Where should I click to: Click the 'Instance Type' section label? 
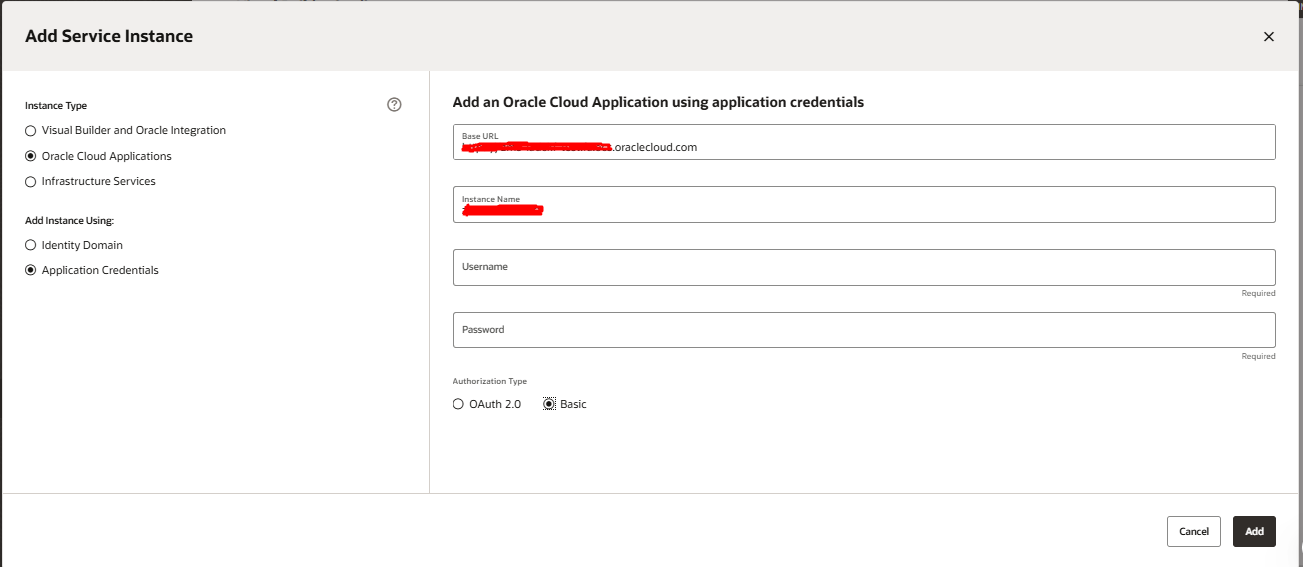(56, 105)
